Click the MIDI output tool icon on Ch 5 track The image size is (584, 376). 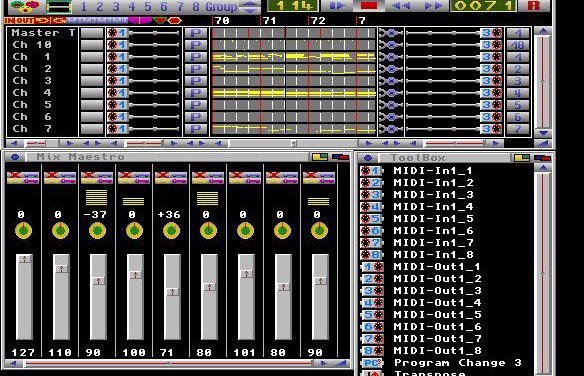click(x=492, y=105)
